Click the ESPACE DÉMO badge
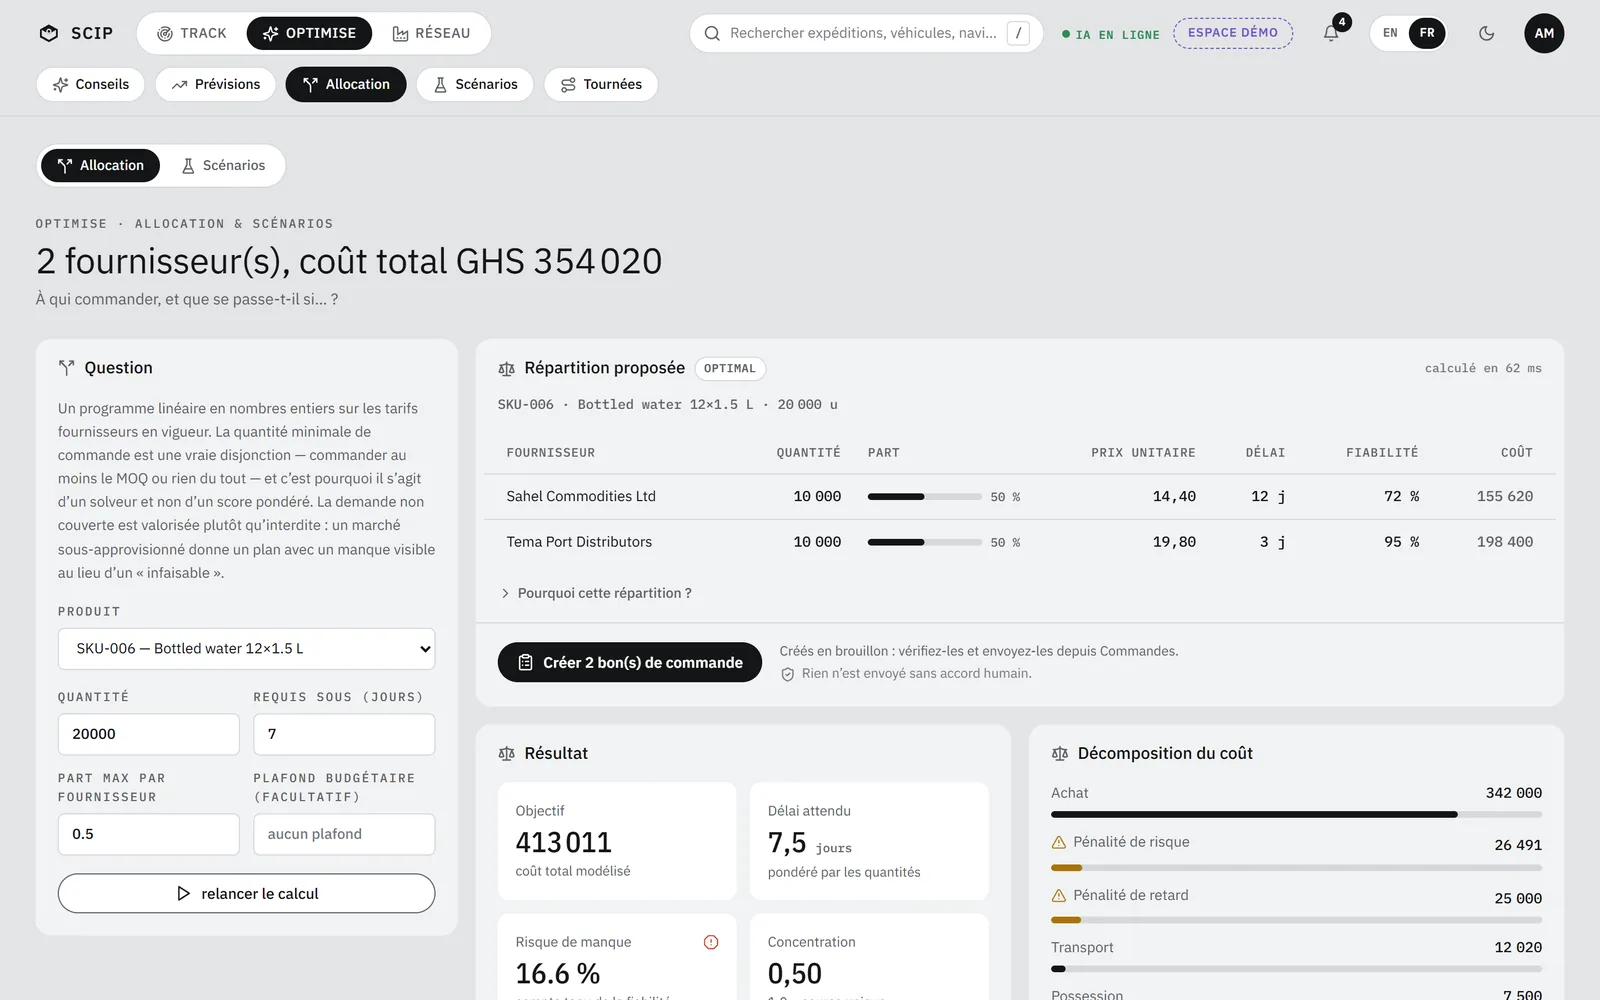Screen dimensions: 1600x1000 click(x=1233, y=33)
